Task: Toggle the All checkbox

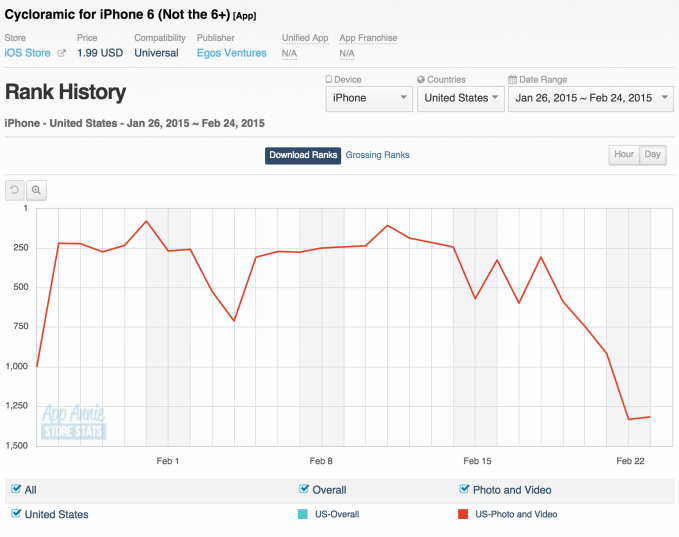Action: click(16, 490)
